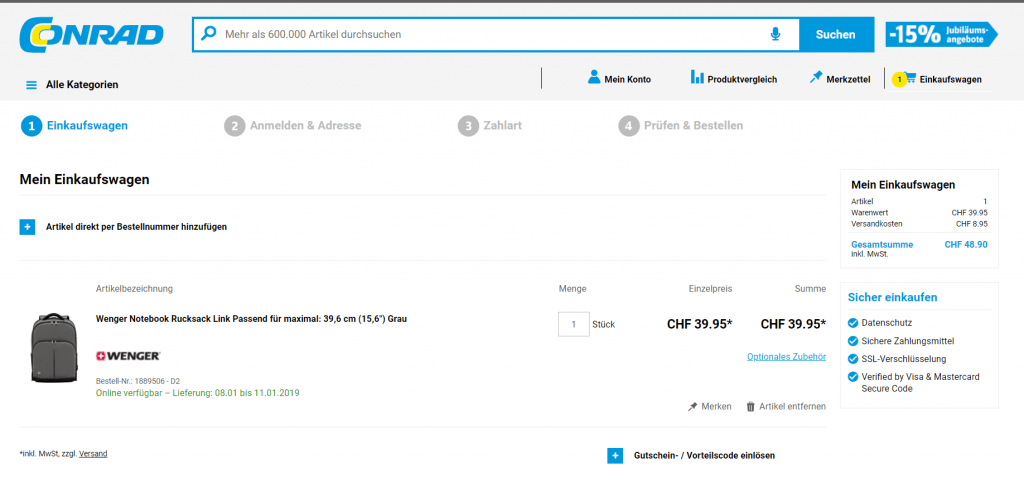This screenshot has height=482, width=1024.
Task: Click the trash icon to remove article
Action: tap(751, 406)
